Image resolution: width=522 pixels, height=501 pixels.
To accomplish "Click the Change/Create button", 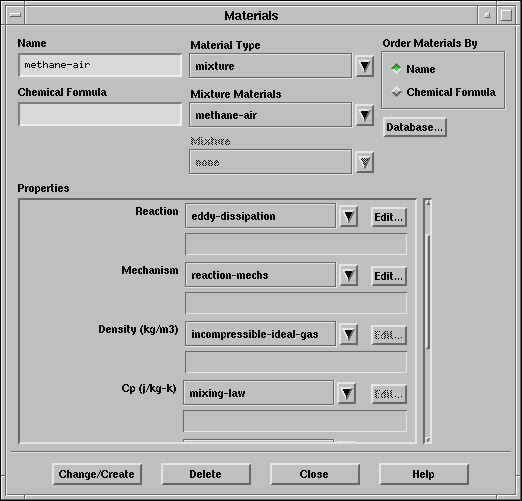I will click(97, 474).
